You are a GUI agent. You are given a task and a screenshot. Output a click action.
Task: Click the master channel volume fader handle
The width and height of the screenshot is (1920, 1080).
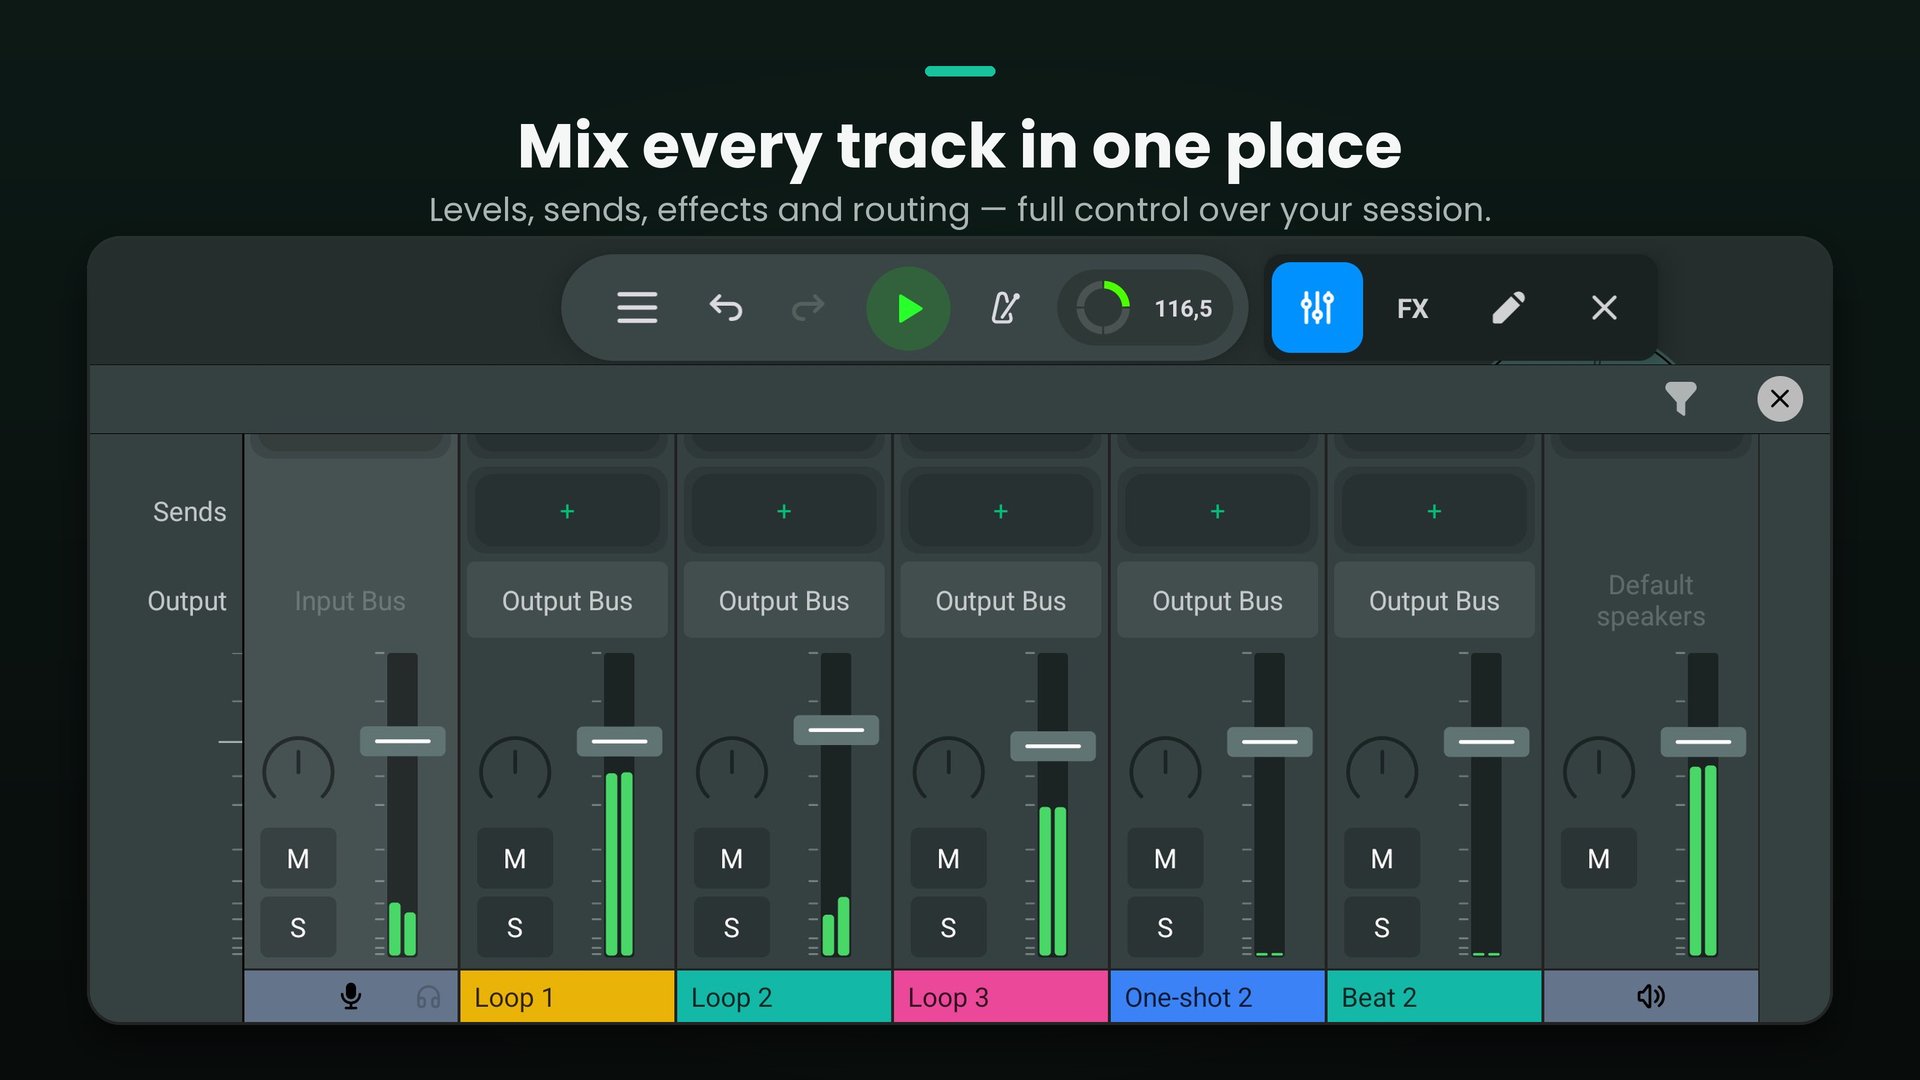tap(1703, 741)
